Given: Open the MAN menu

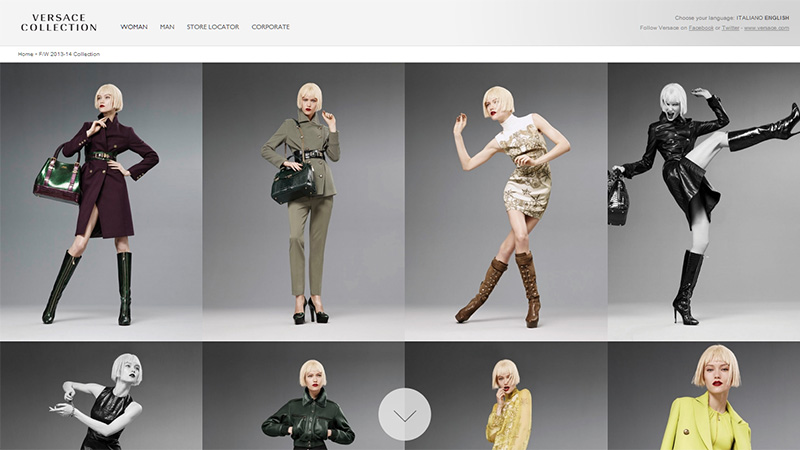Looking at the screenshot, I should 167,27.
